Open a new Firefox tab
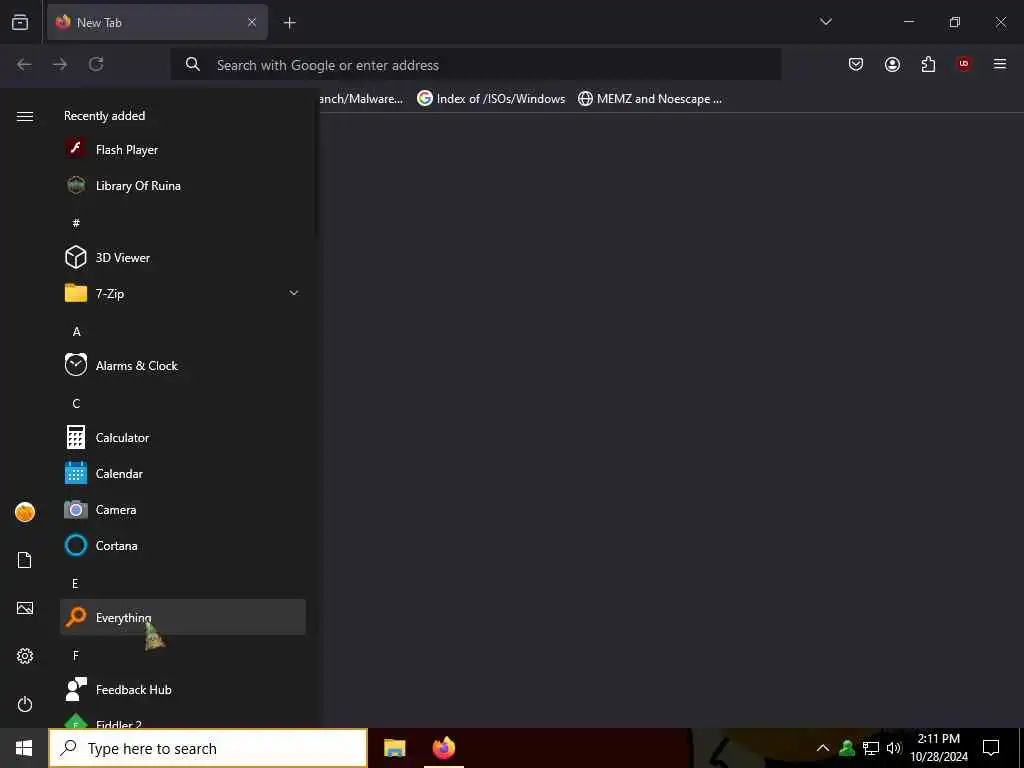The height and width of the screenshot is (768, 1024). (x=289, y=23)
